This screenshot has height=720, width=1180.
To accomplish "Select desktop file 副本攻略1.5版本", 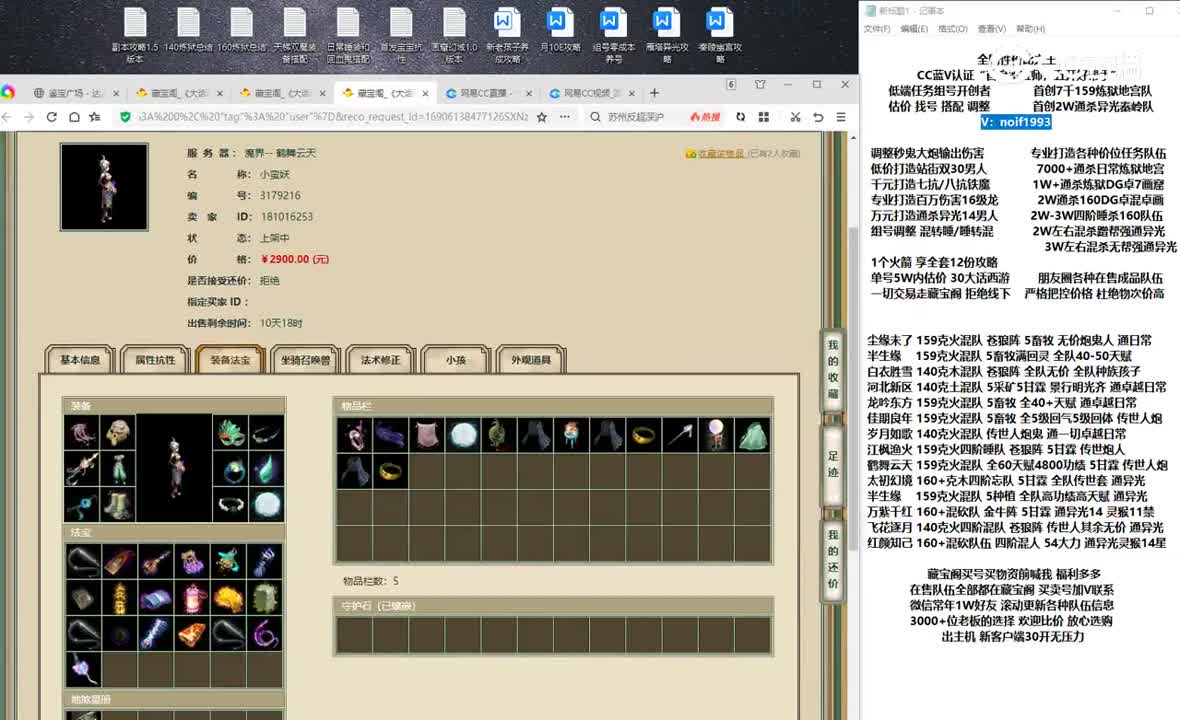I will 135,36.
